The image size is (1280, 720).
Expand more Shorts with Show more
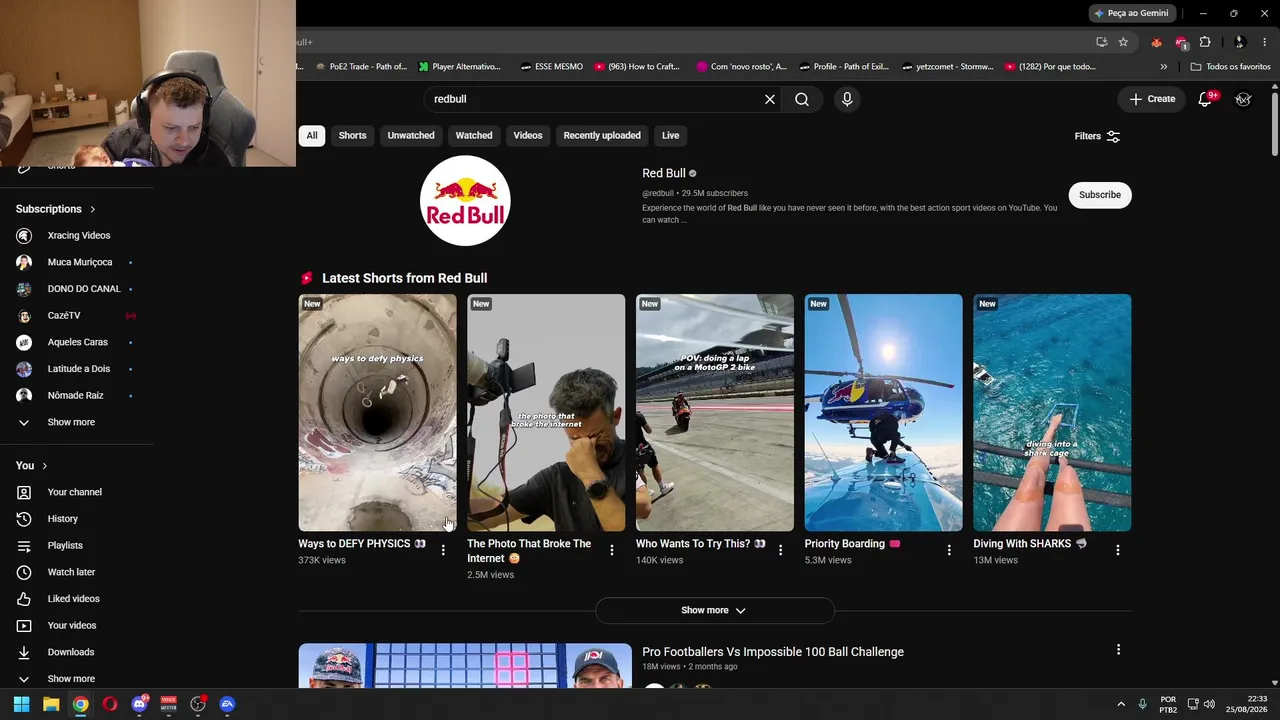[x=714, y=610]
